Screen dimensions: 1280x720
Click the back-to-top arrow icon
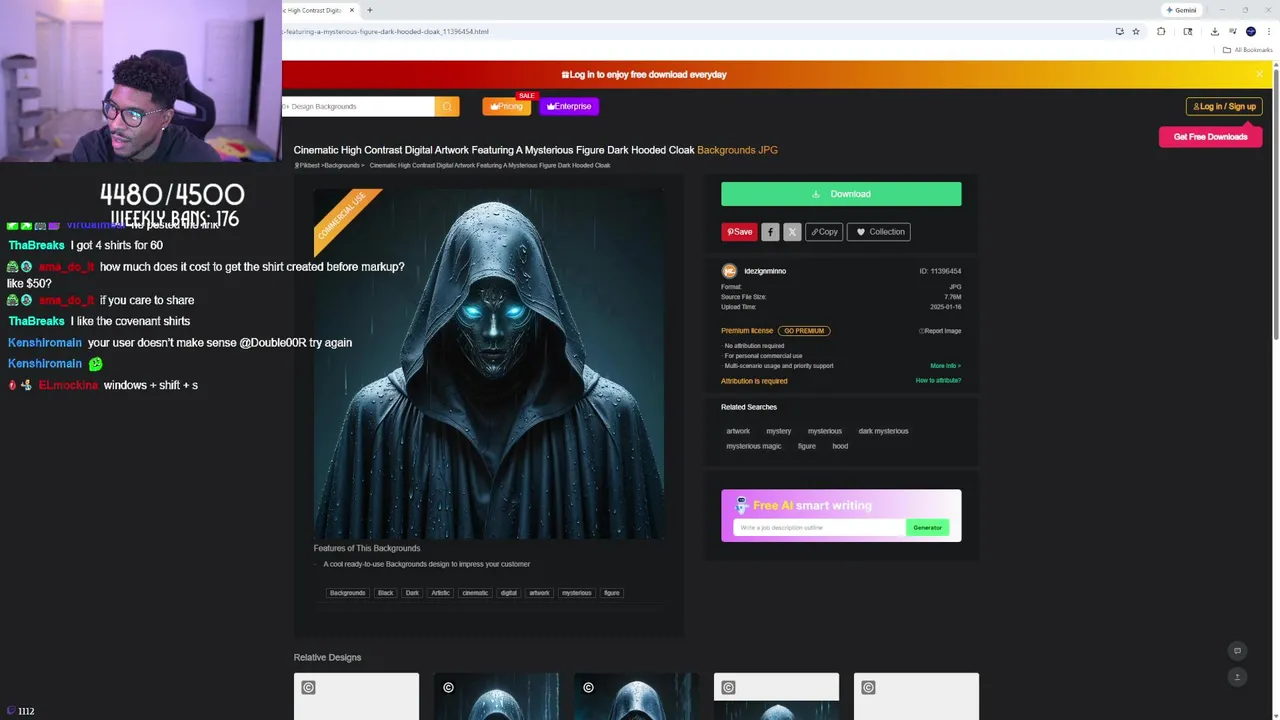(1237, 677)
